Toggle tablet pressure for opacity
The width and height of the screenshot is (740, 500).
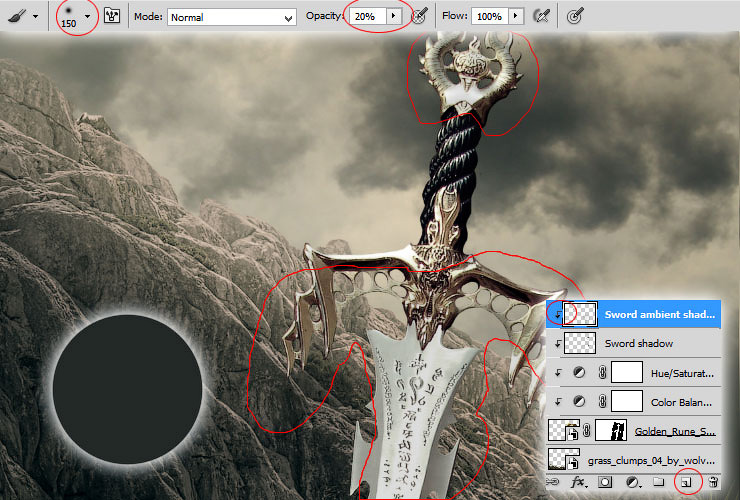click(x=419, y=17)
